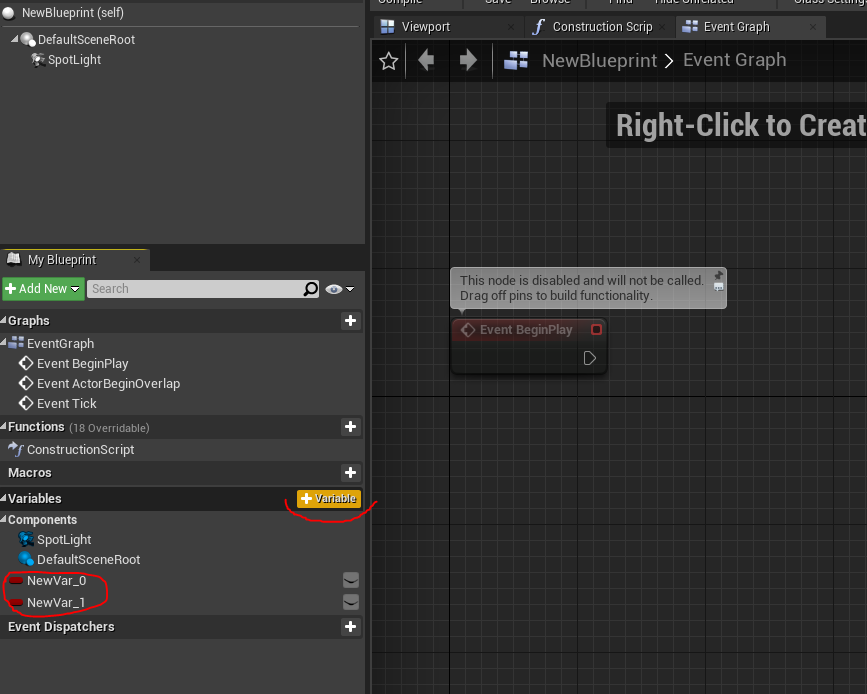Click the Event BeginPlay node diamond icon
Viewport: 867px width, 694px height.
point(468,330)
